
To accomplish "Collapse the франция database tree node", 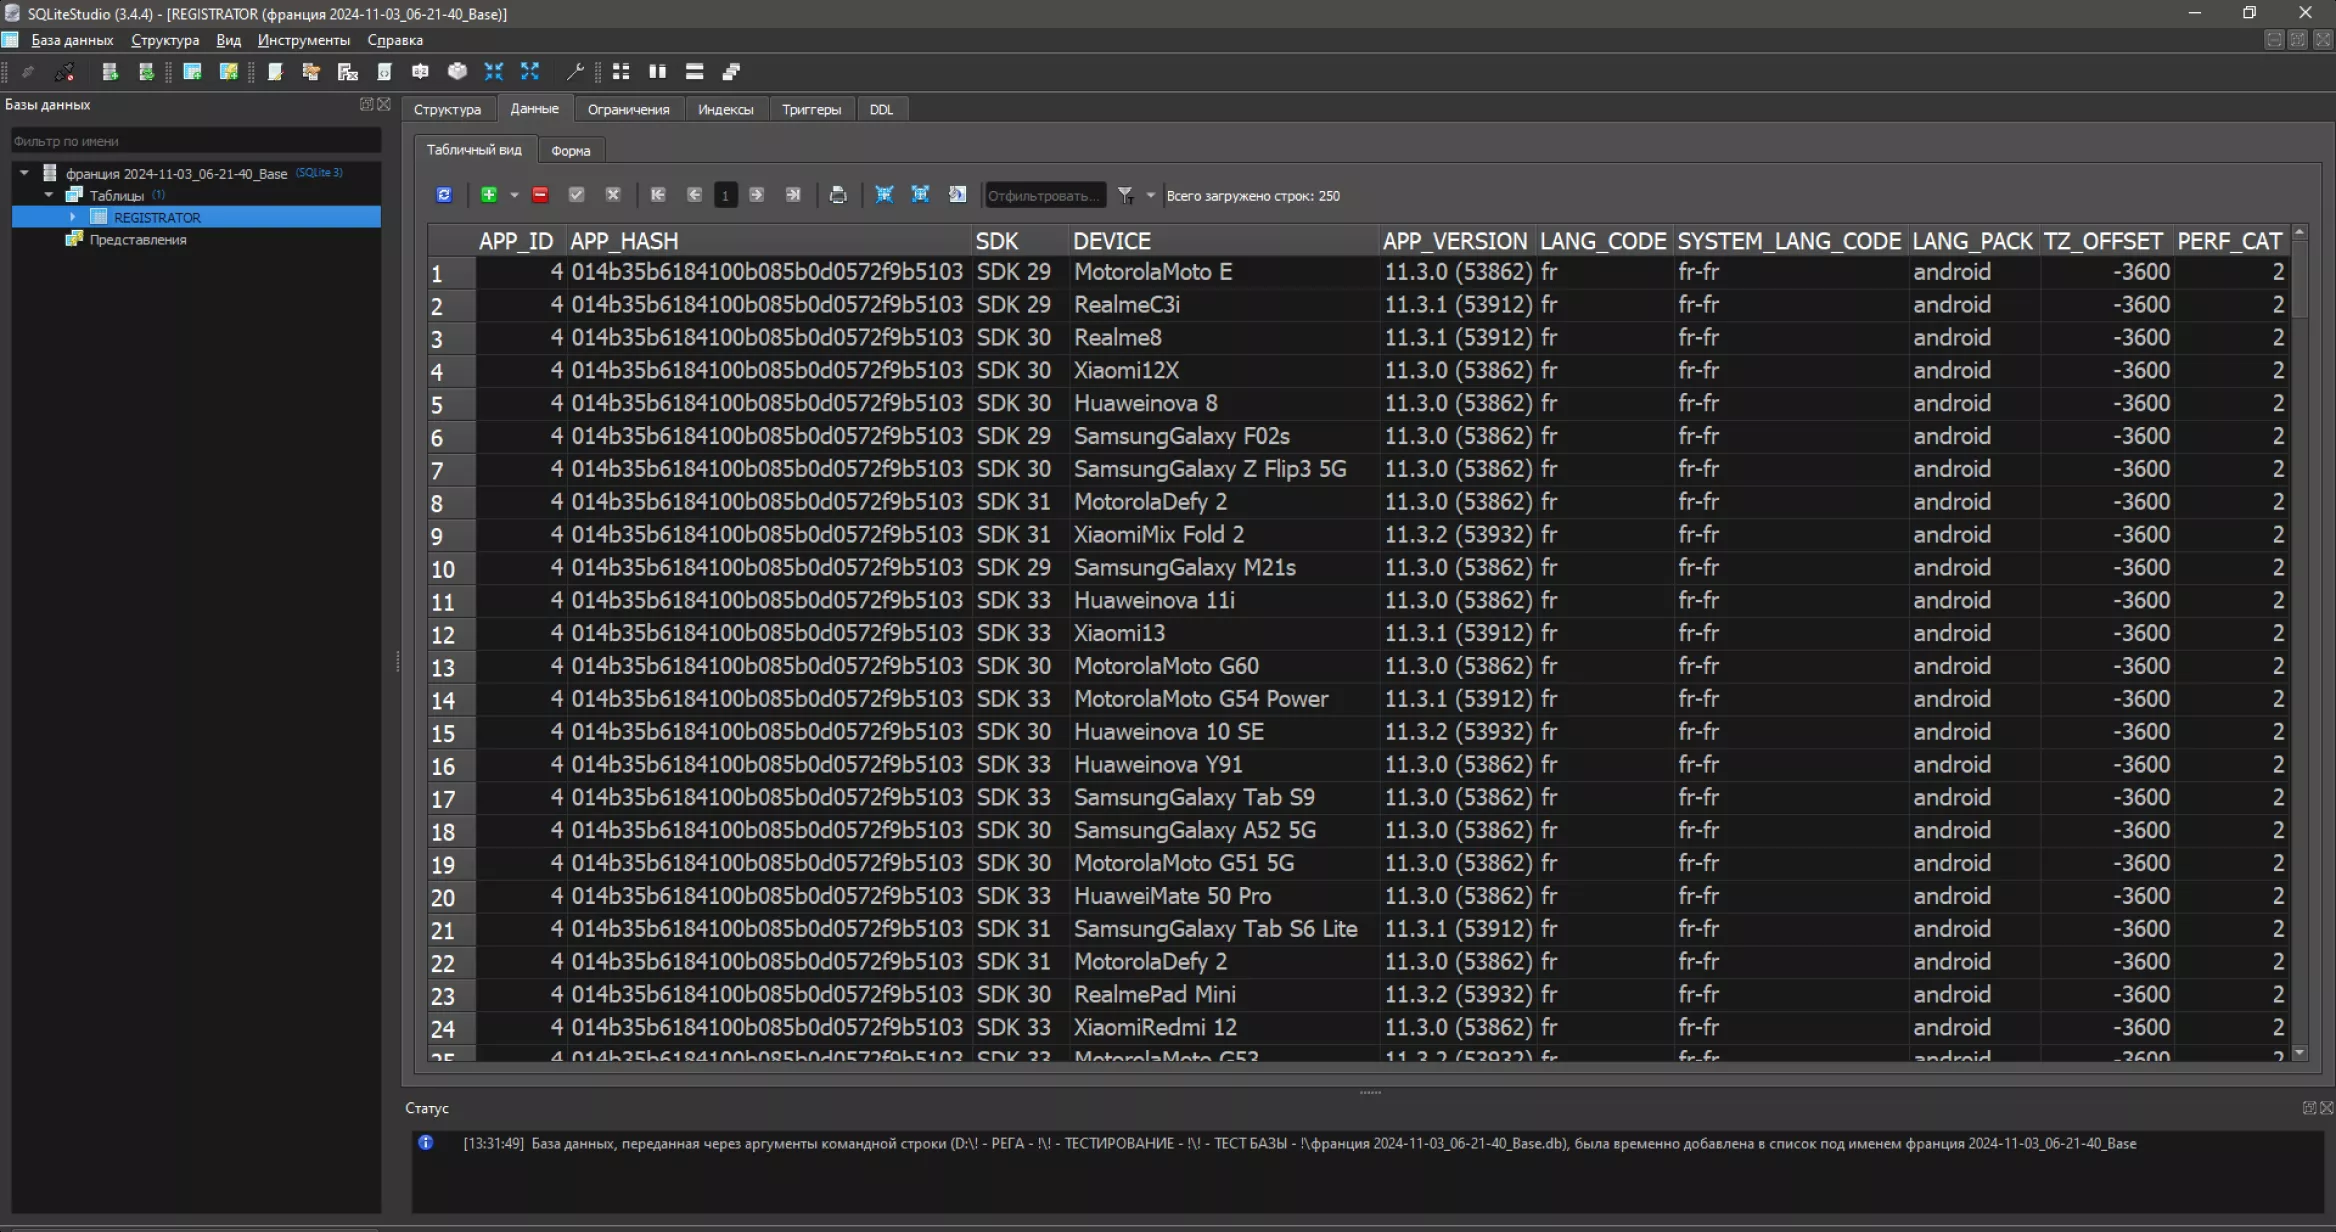I will click(x=24, y=173).
